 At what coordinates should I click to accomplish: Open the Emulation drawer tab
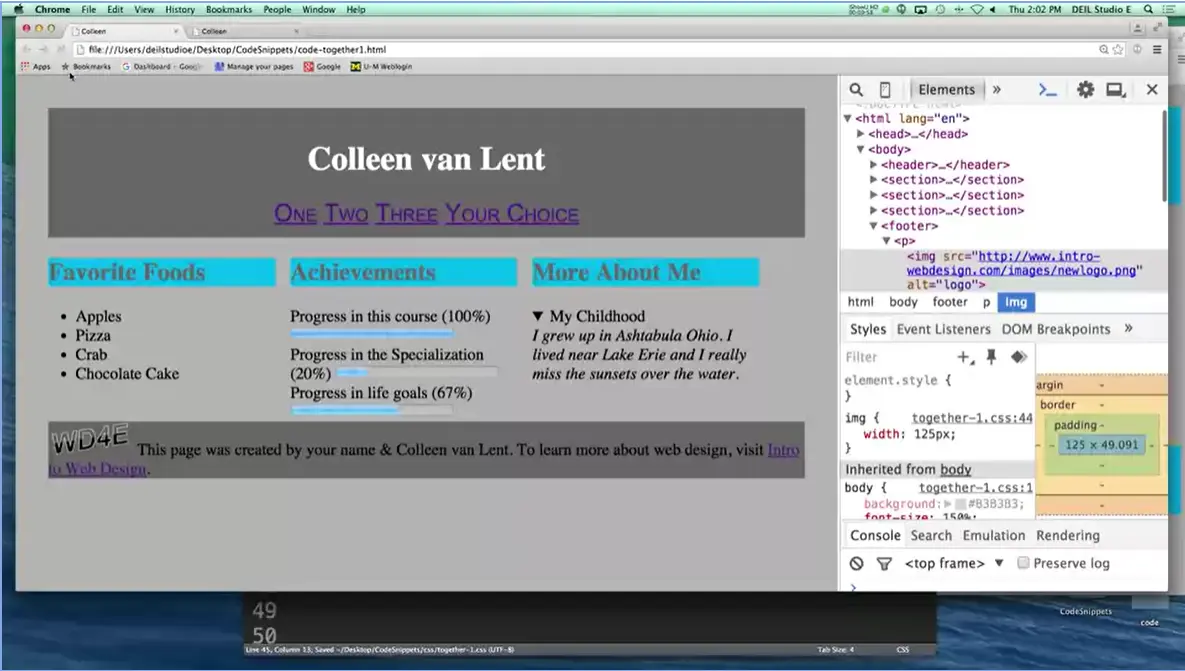(993, 536)
